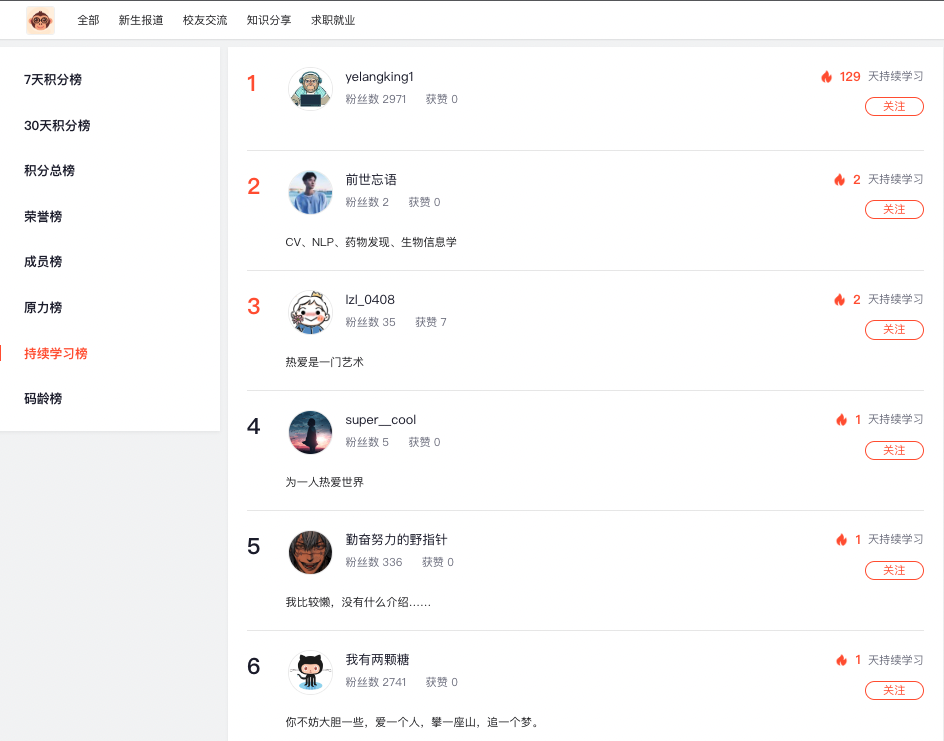Open the username link 我有两颗糖
The width and height of the screenshot is (944, 741).
point(377,660)
